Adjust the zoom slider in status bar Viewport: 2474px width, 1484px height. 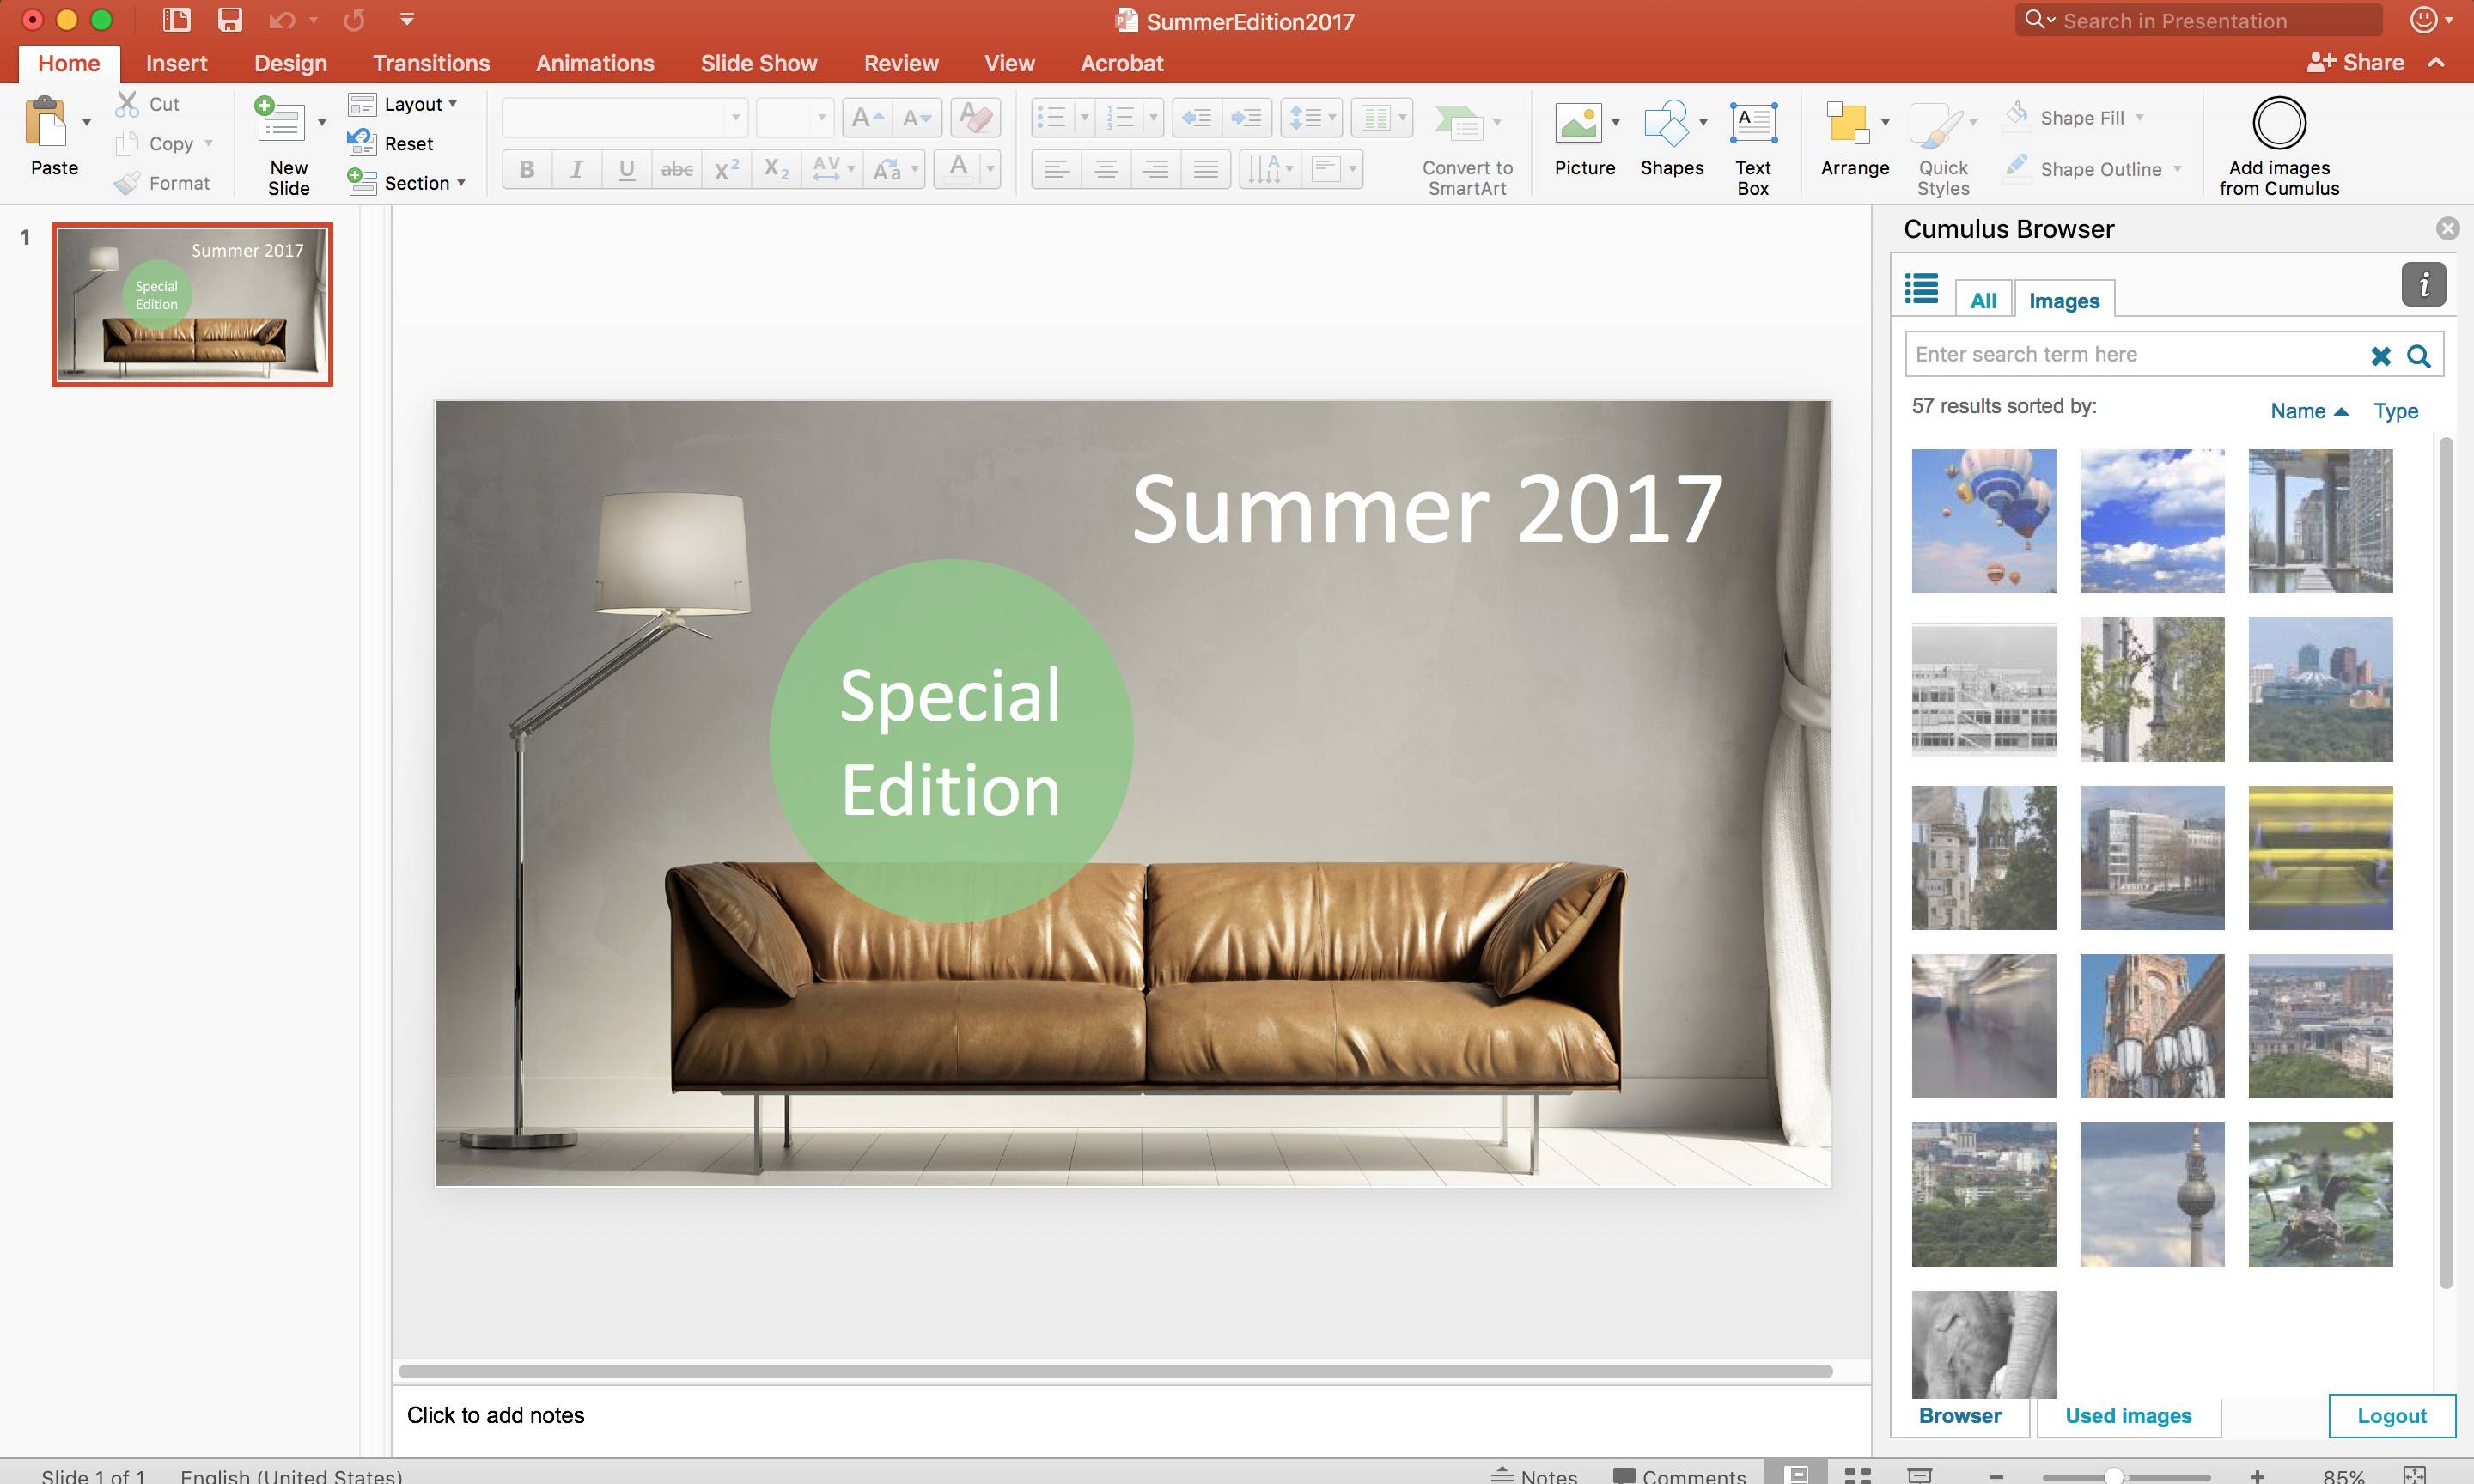coord(2112,1476)
